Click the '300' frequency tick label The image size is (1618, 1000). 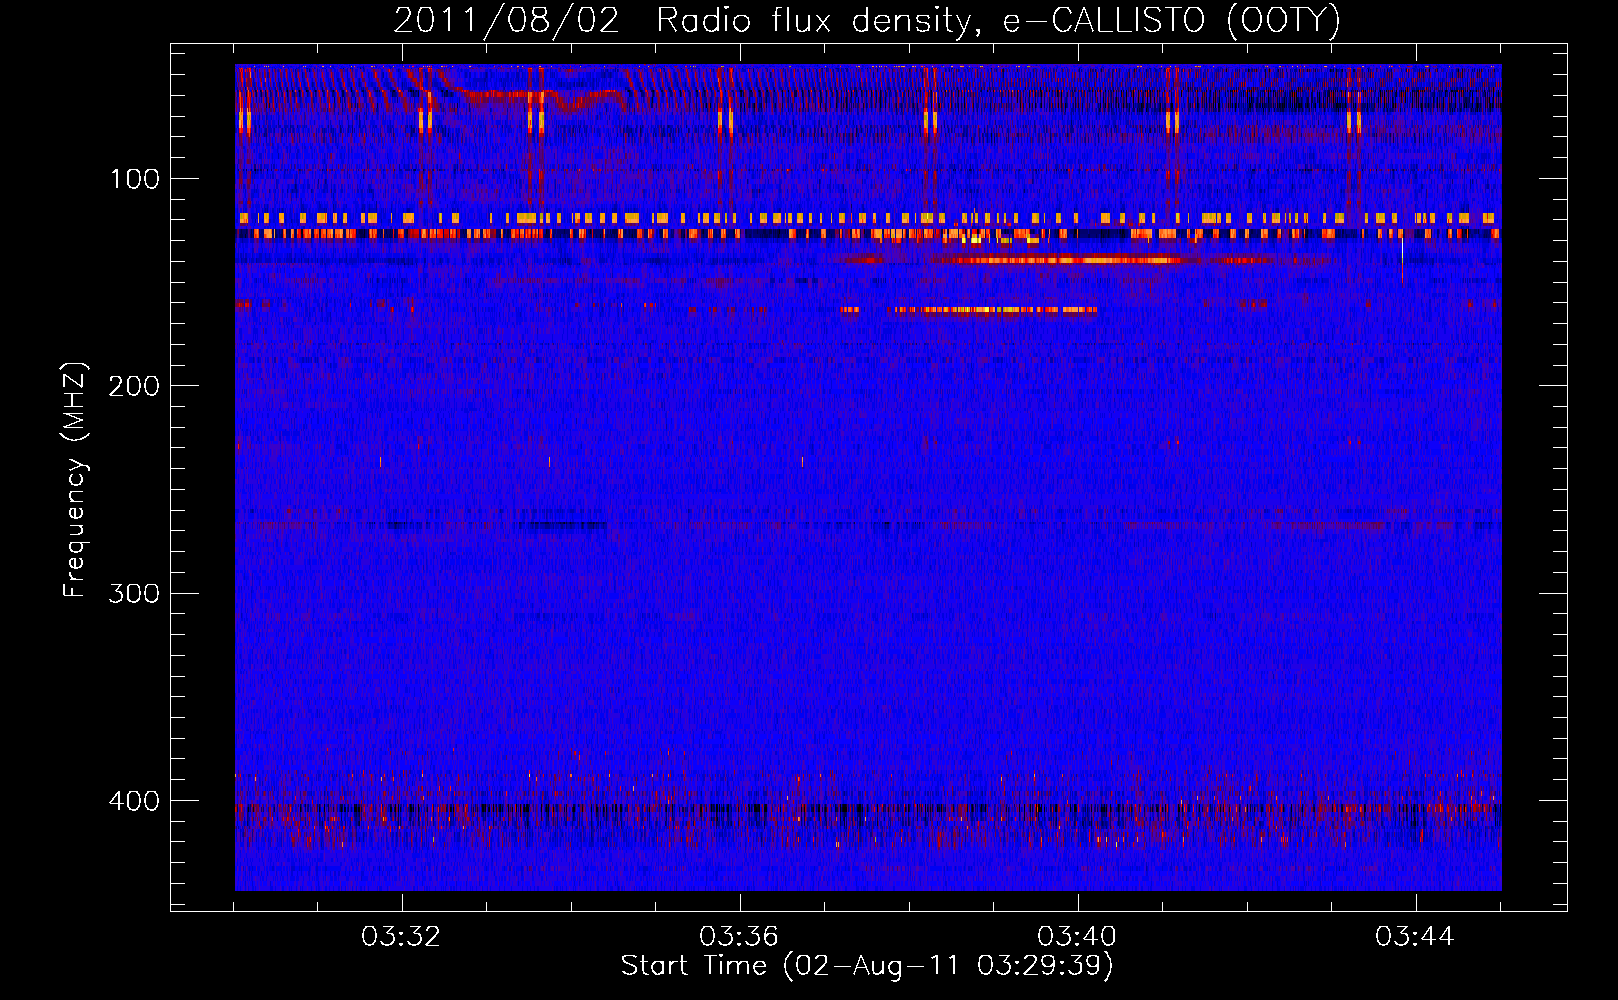(x=134, y=593)
